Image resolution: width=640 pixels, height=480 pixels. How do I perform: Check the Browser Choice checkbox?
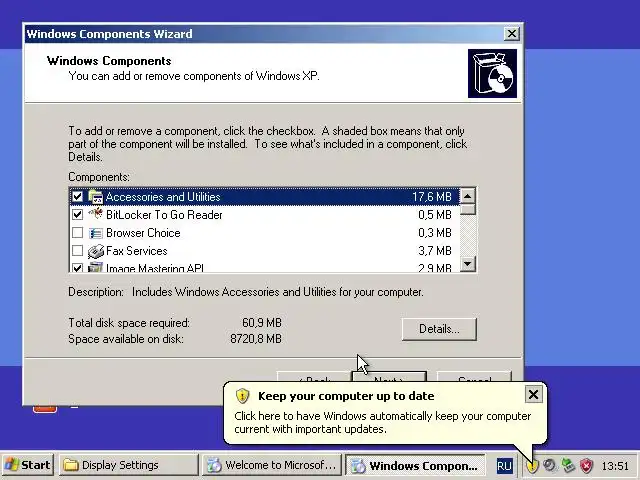point(77,233)
